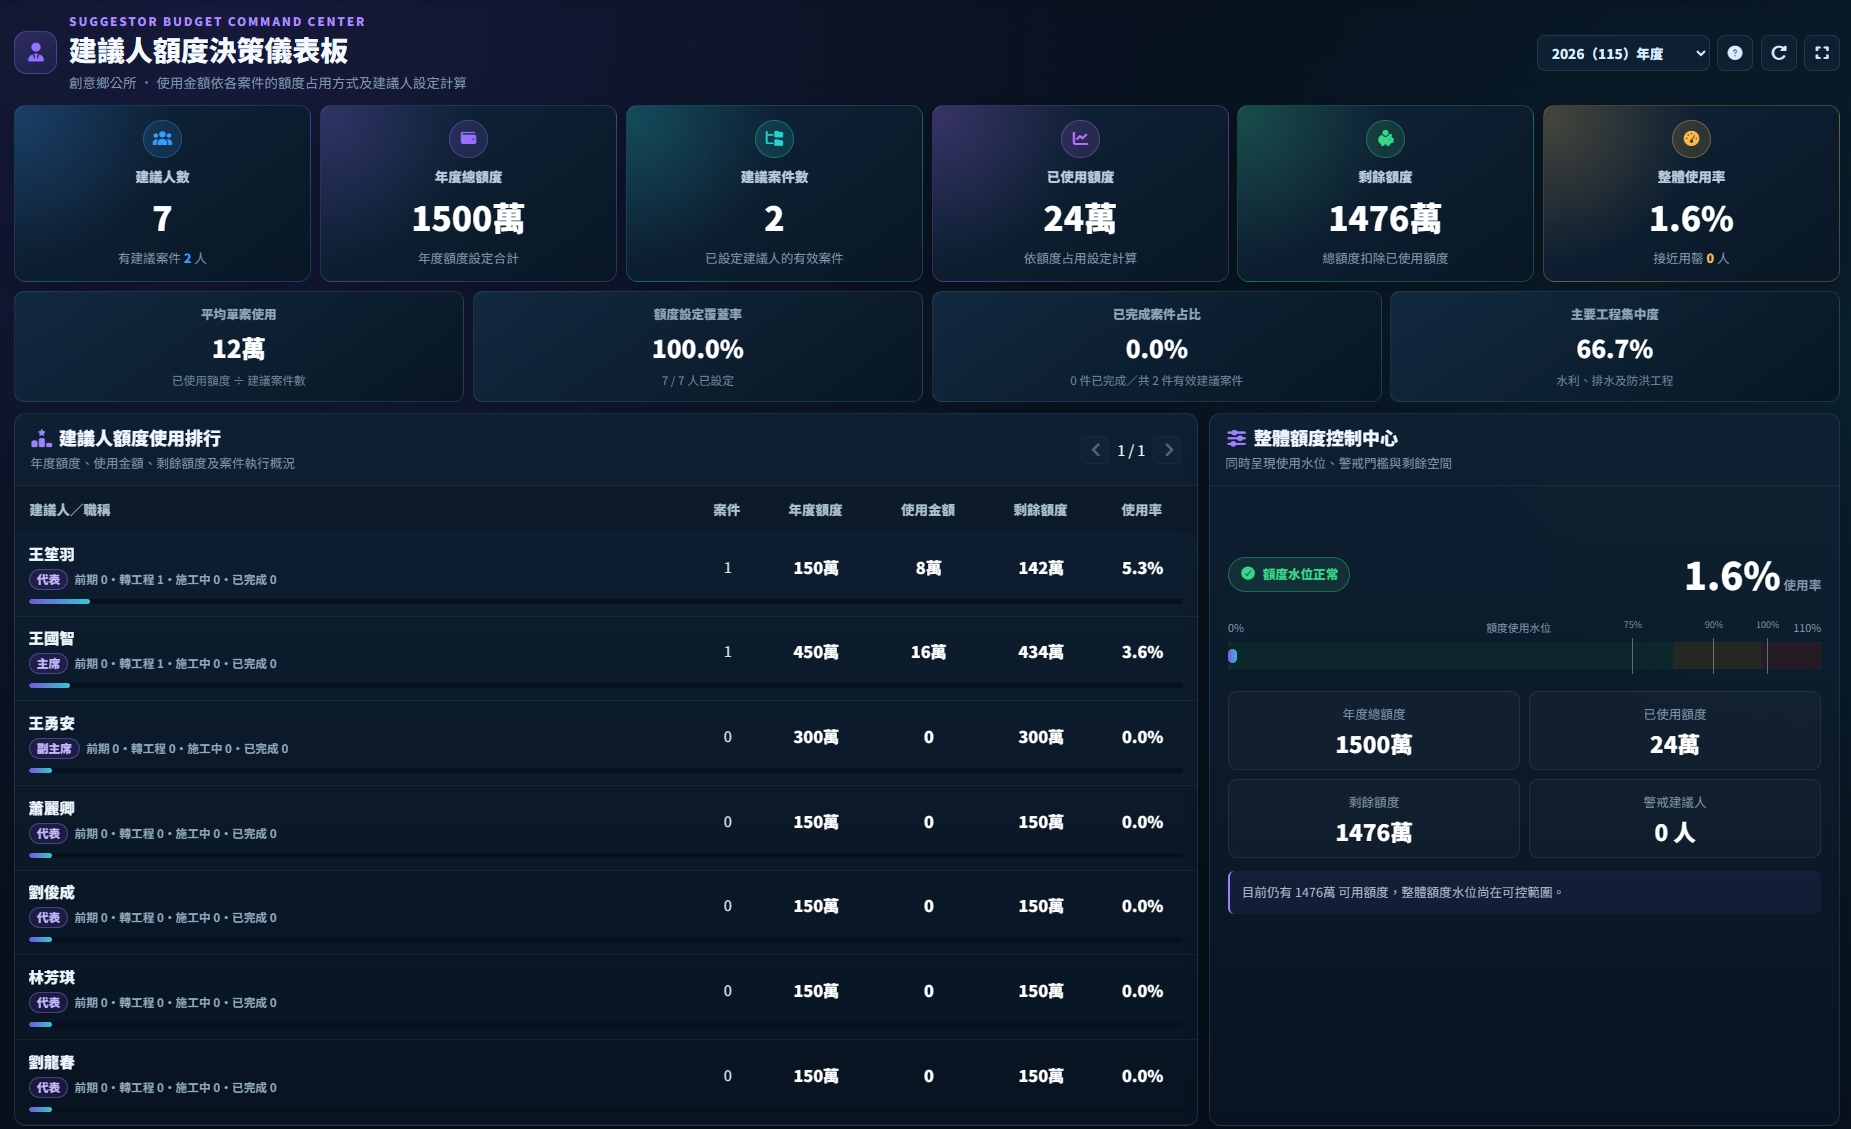Select the 王笙羽 row in the ranking
Image resolution: width=1851 pixels, height=1129 pixels.
pos(606,574)
